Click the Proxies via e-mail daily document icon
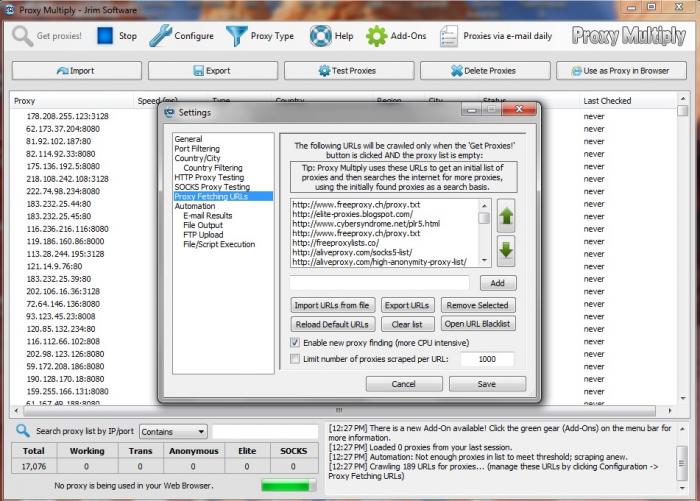Viewport: 700px width, 501px height. [448, 36]
